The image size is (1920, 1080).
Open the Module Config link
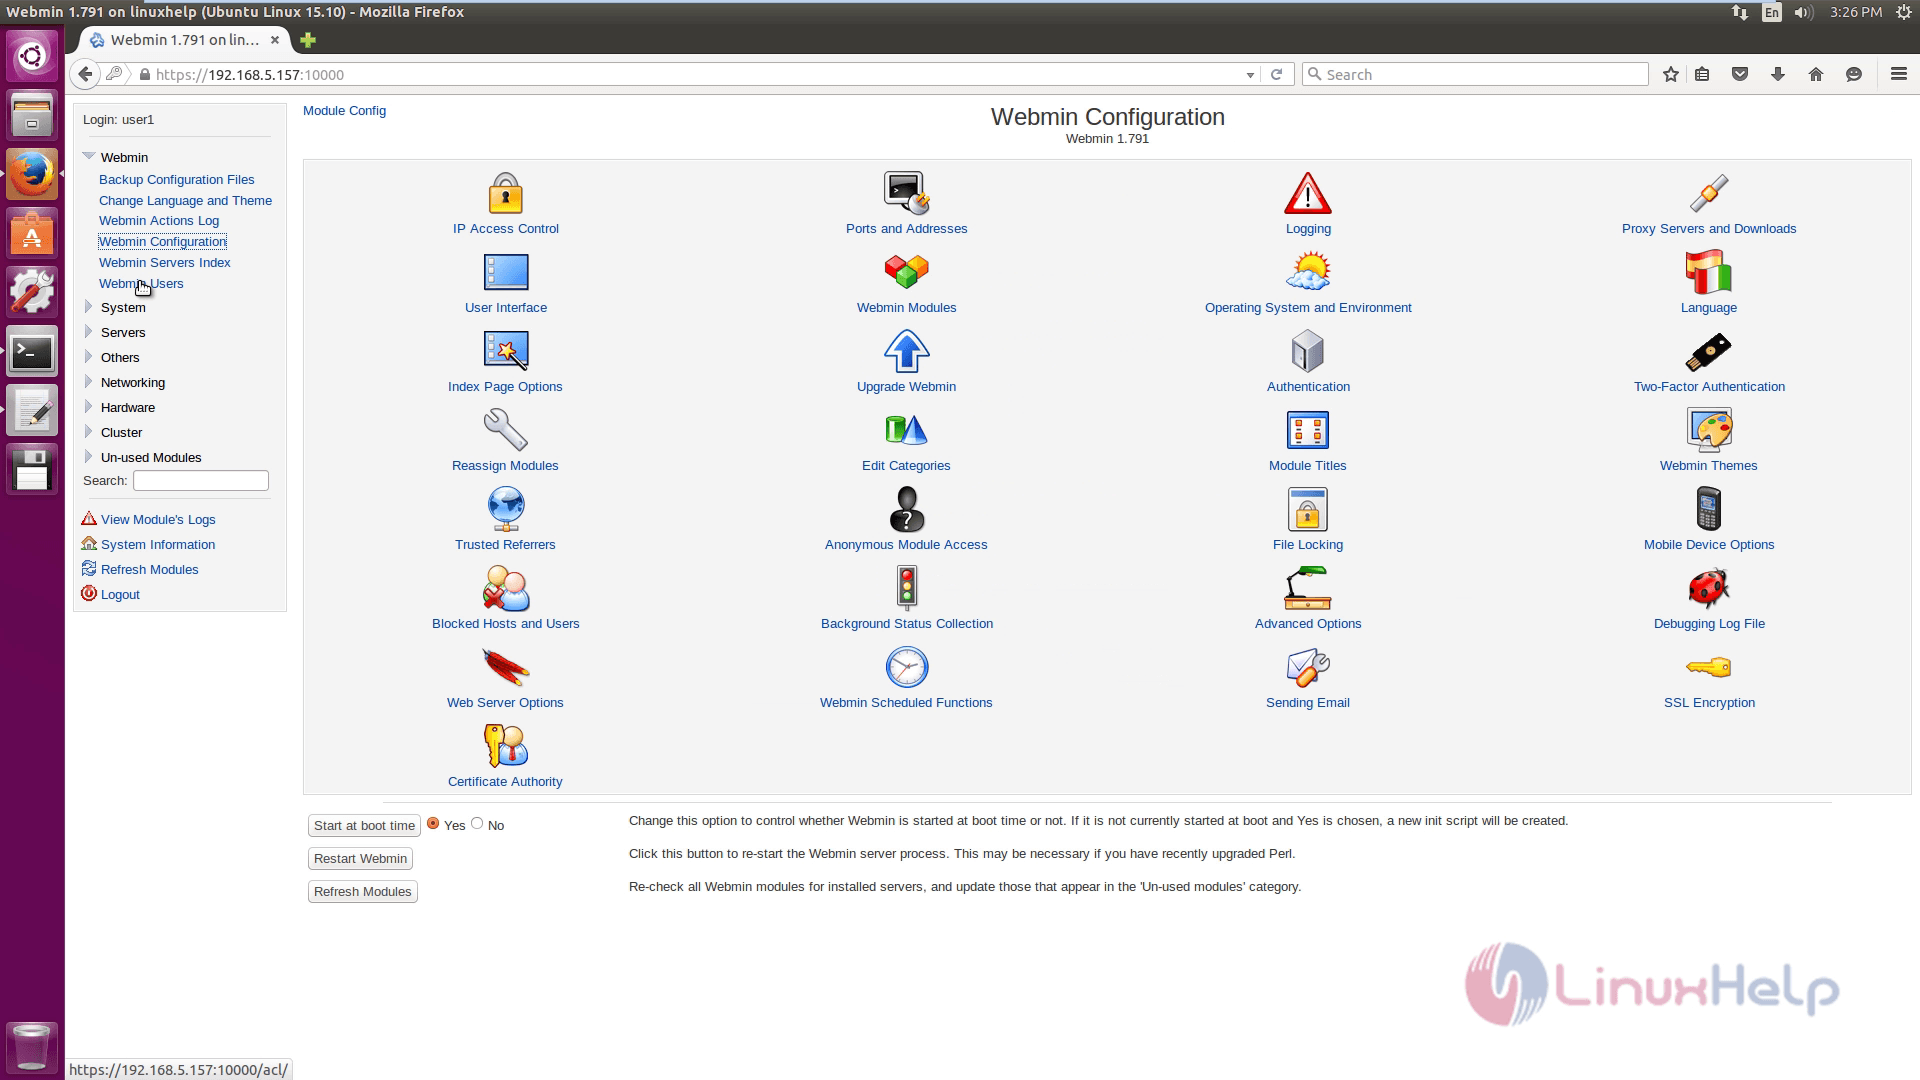[344, 111]
